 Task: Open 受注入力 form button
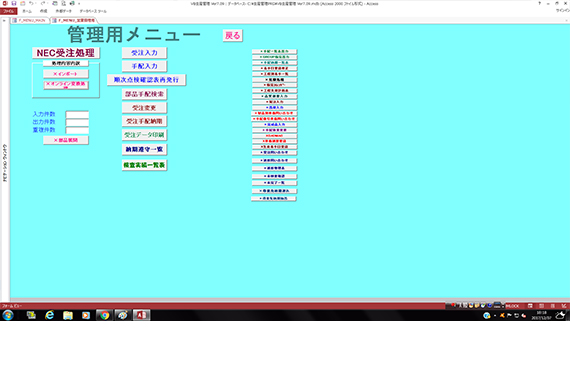tap(144, 53)
